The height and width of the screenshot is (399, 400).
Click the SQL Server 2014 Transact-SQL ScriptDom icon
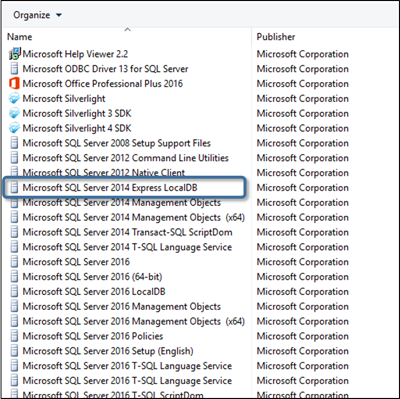(x=14, y=232)
